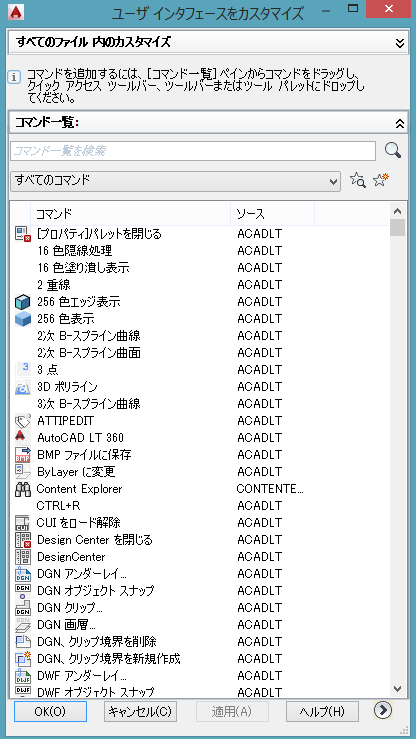416x743 pixels.
Task: Click the DWF オブジェクト スナップ icon
Action: coord(23,691)
